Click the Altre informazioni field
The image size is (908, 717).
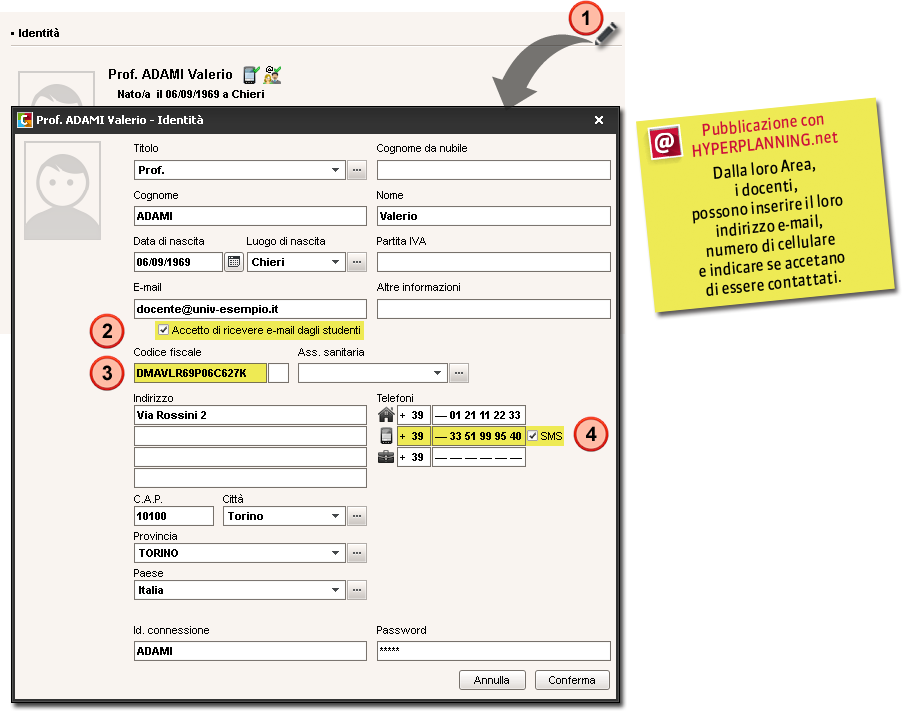[493, 309]
